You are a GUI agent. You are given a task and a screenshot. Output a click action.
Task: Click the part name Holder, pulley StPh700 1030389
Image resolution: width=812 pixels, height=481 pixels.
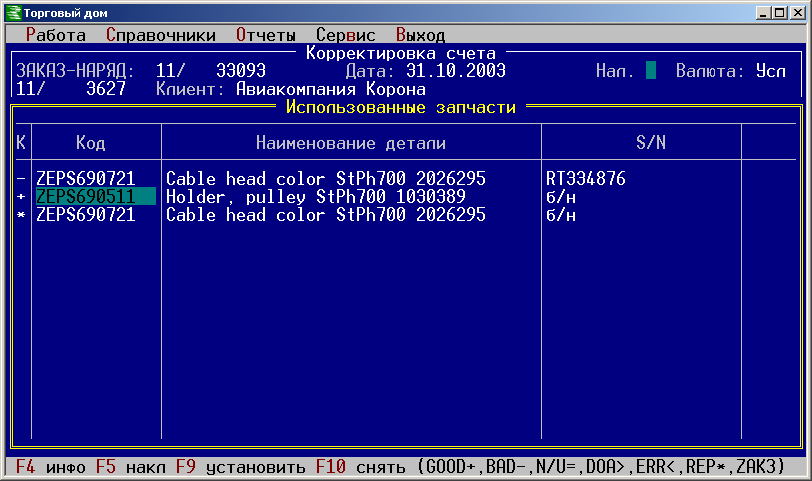click(x=315, y=197)
